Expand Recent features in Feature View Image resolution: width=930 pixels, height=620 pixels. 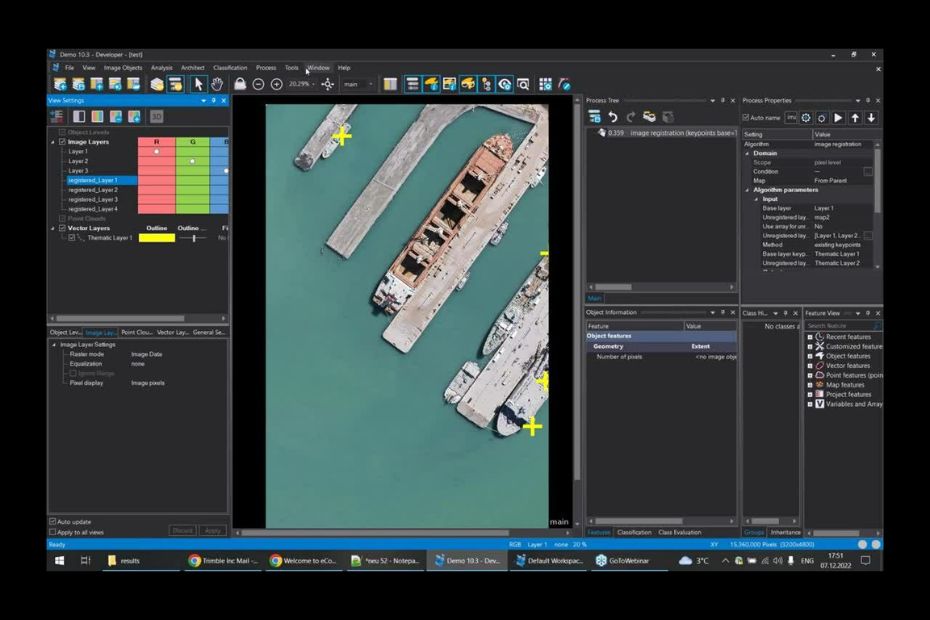pyautogui.click(x=810, y=337)
